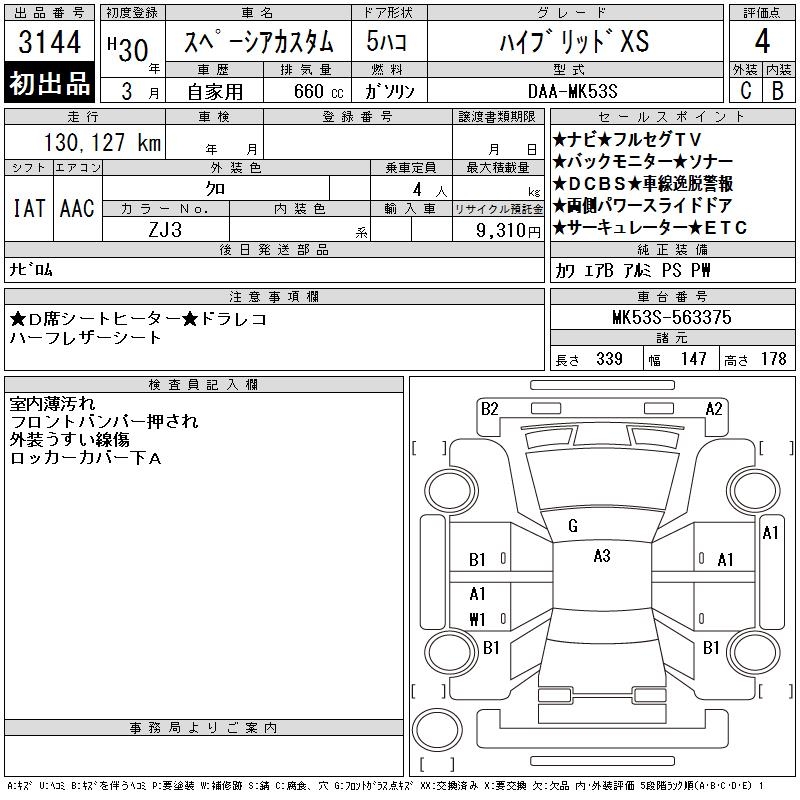Image resolution: width=800 pixels, height=800 pixels.
Task: Select the black 初出品 badge
Action: coord(49,83)
